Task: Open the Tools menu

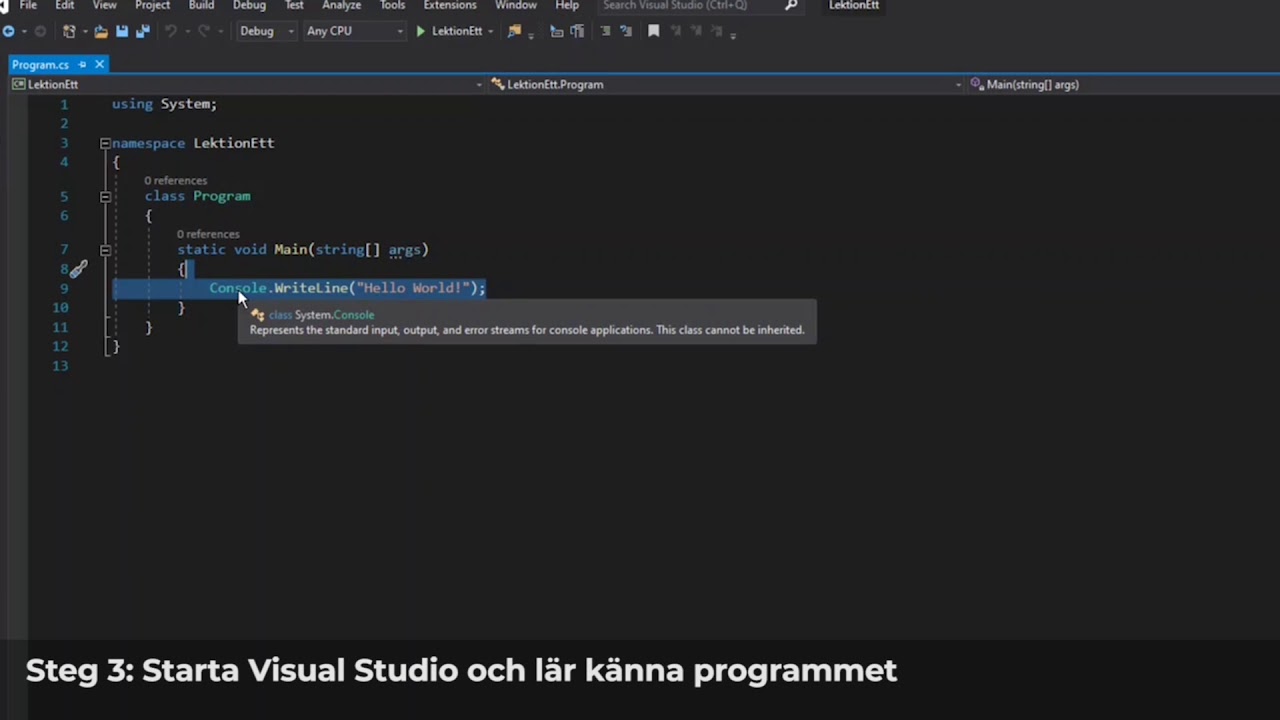Action: coord(392,5)
